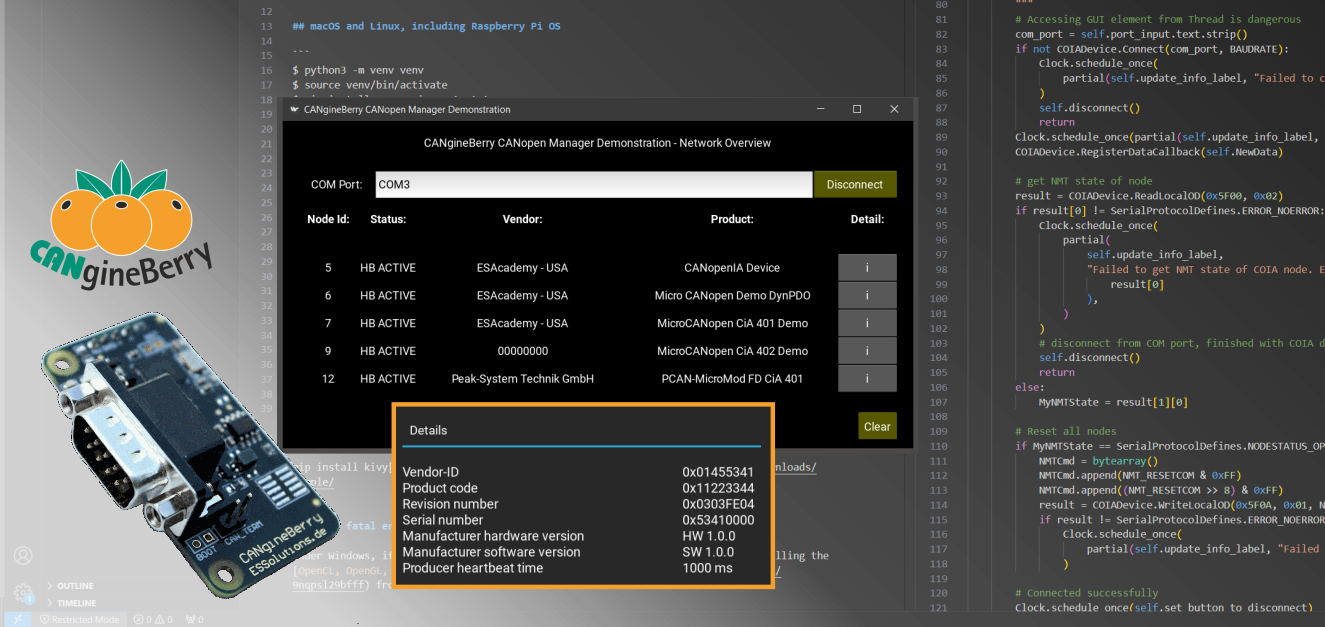
Task: Open the VS Code Accounts icon
Action: (x=22, y=555)
